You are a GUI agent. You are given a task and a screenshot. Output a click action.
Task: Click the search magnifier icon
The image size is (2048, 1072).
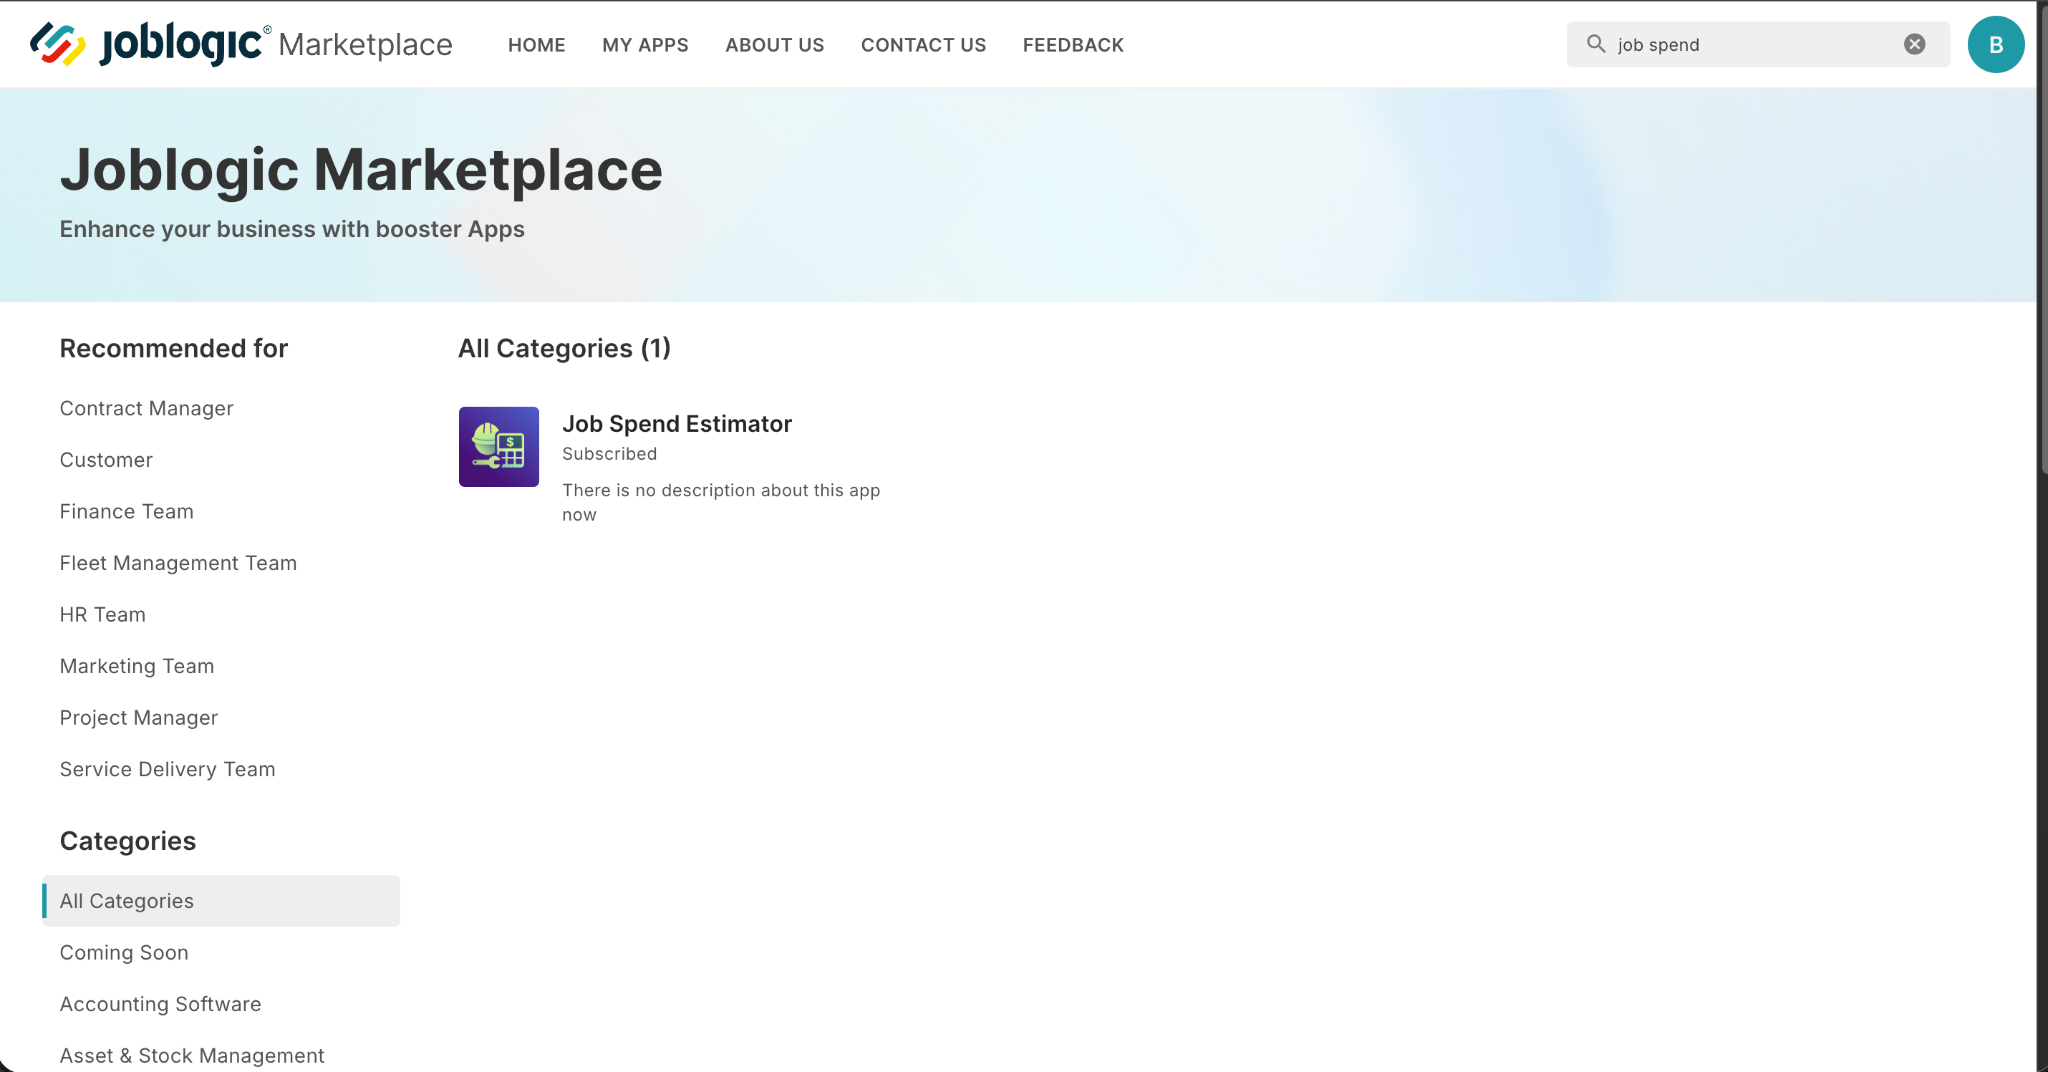[x=1596, y=44]
